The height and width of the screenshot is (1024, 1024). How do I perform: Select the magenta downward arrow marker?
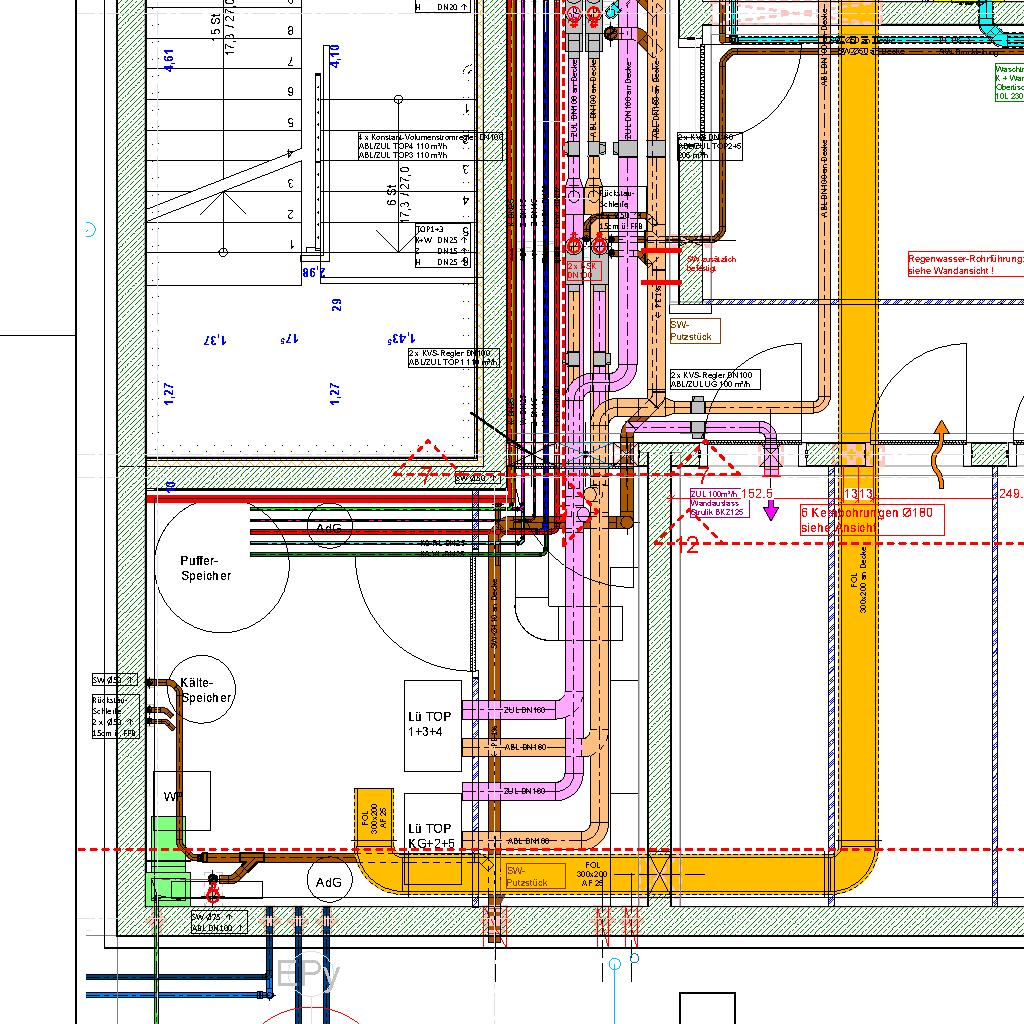(771, 512)
